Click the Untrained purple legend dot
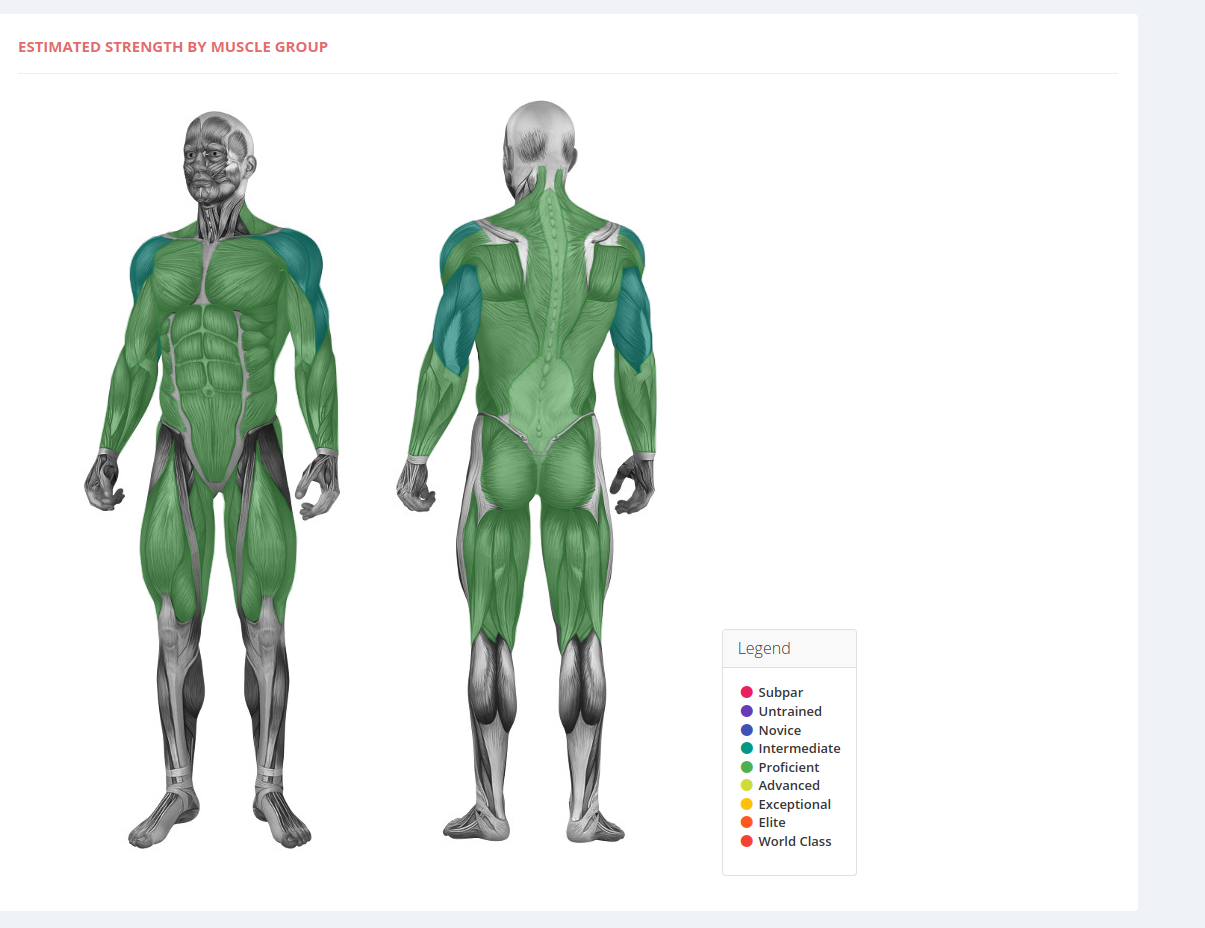The image size is (1205, 928). click(746, 711)
